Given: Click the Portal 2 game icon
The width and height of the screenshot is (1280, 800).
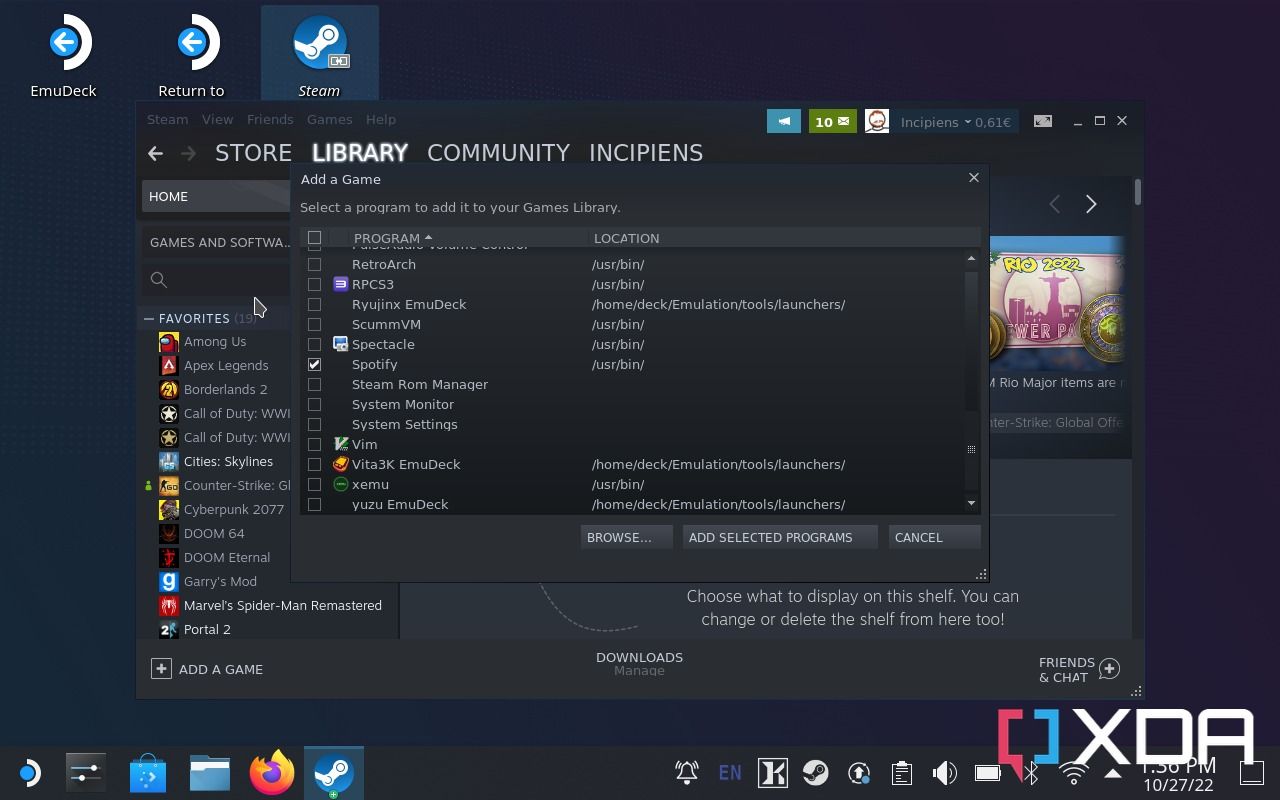Looking at the screenshot, I should pos(168,630).
